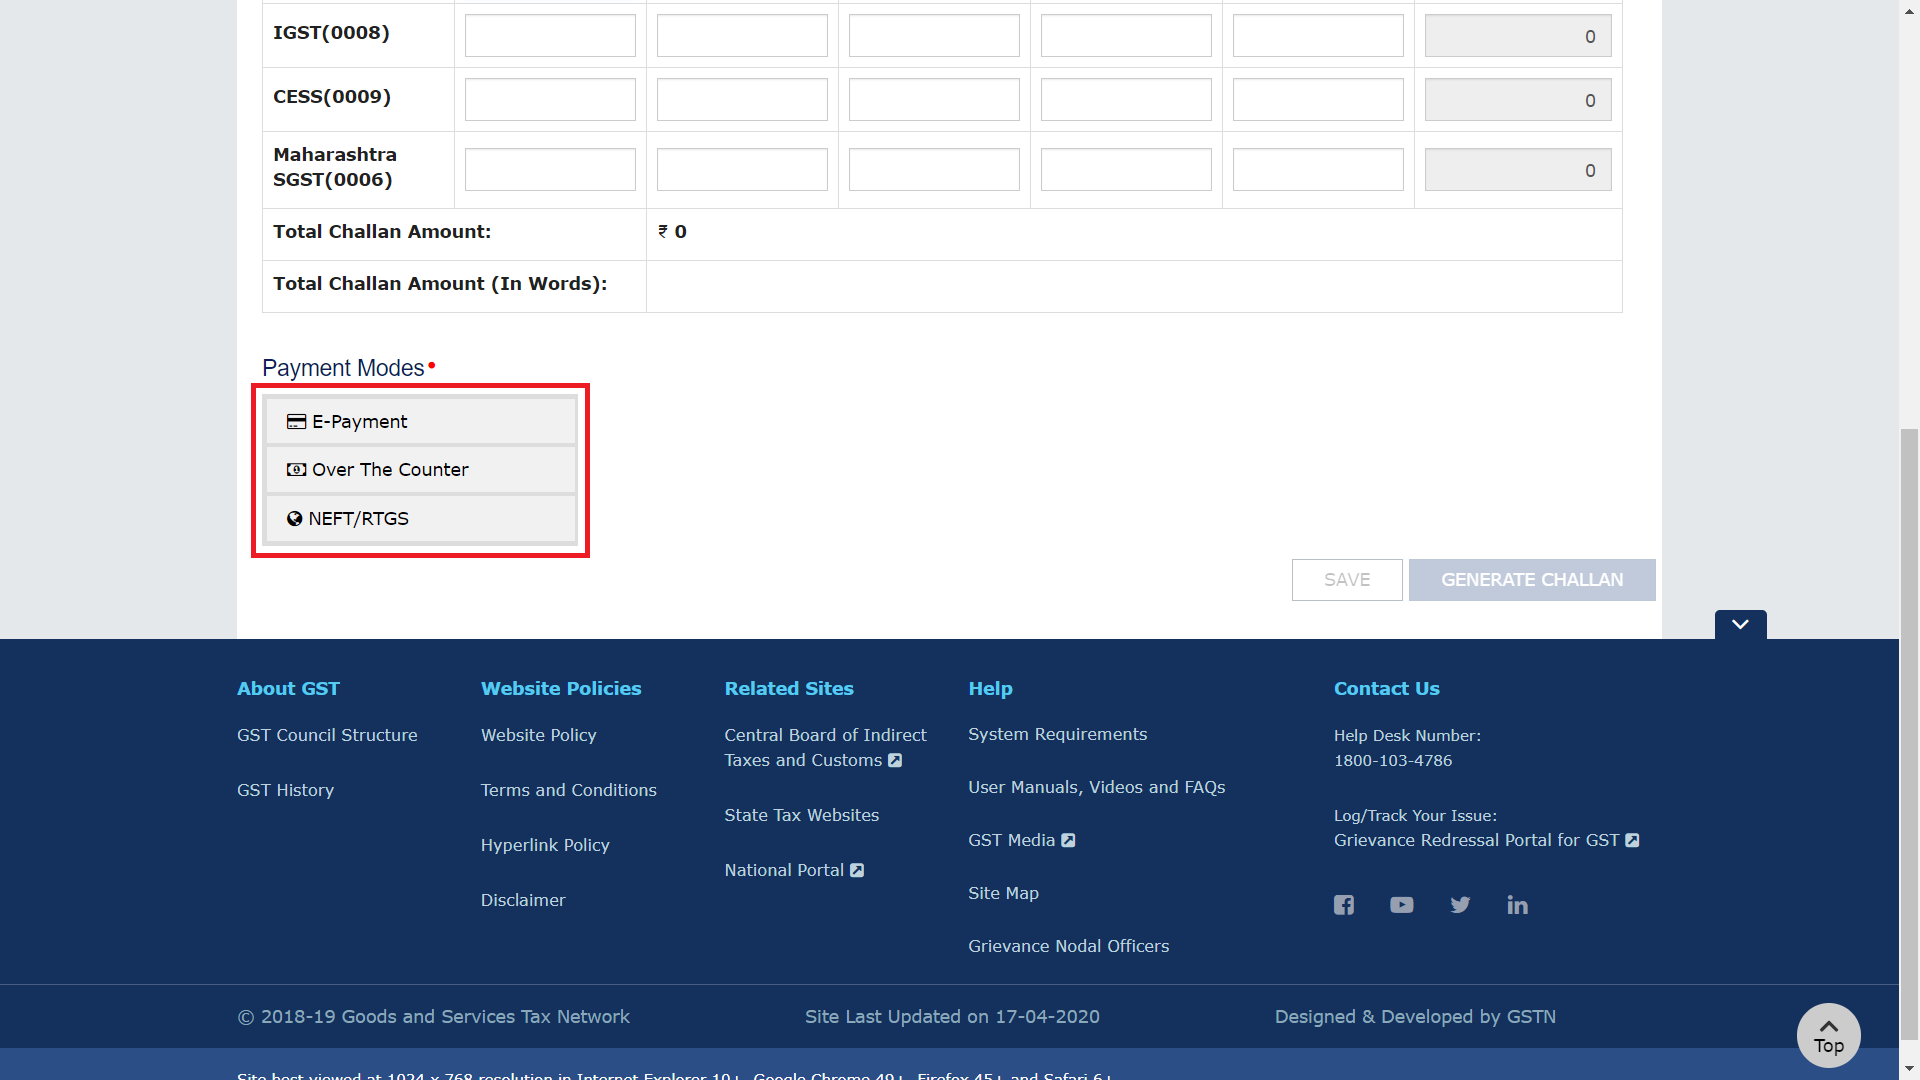Click the GENERATE CHALLAN button
The width and height of the screenshot is (1920, 1080).
point(1531,580)
